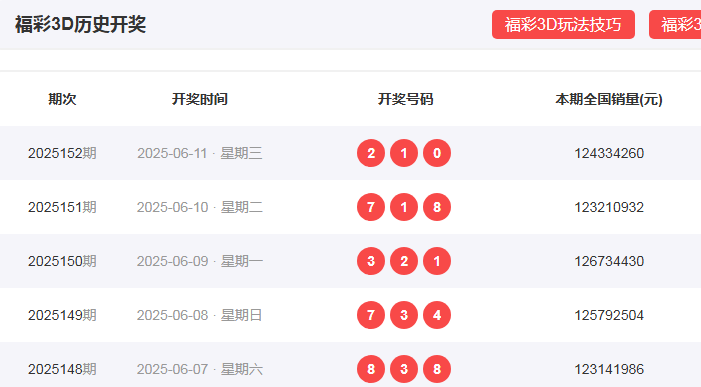Click first ball 8 in issue 2025148 row

pos(371,370)
